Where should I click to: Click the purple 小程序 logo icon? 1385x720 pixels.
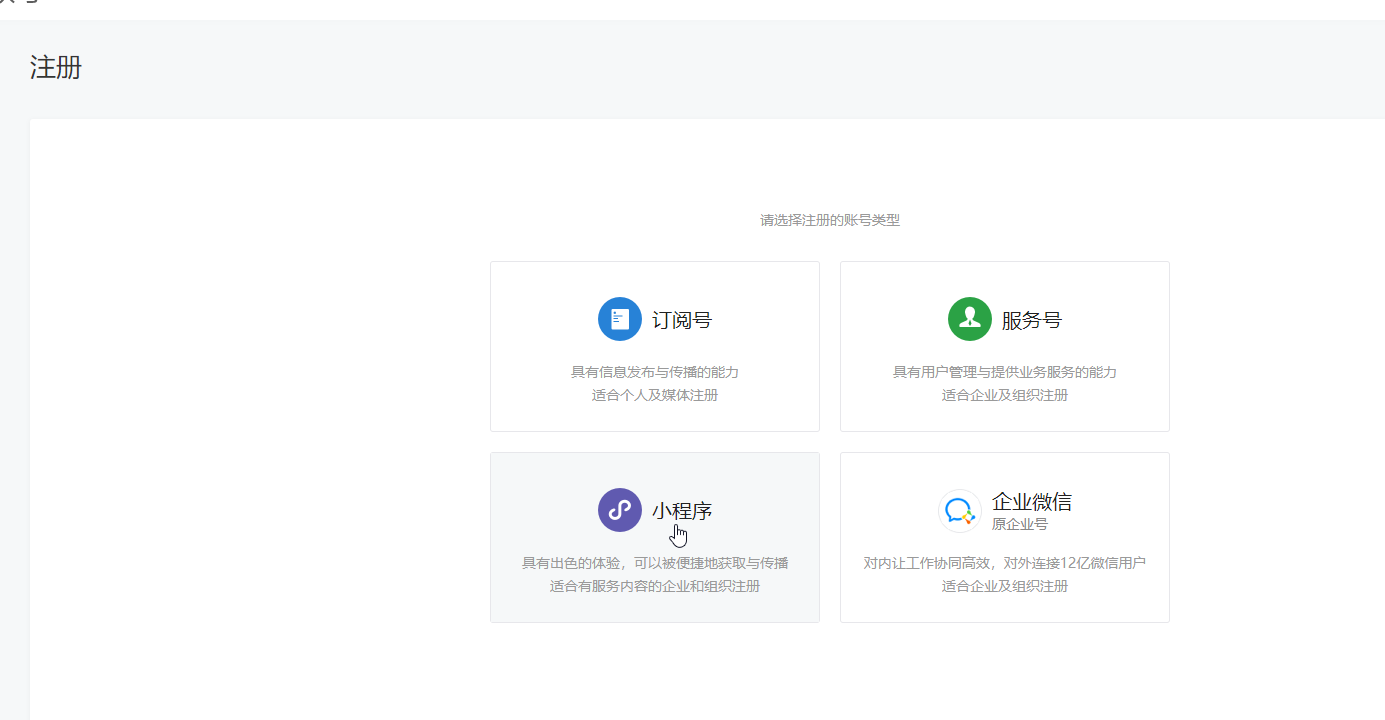[620, 510]
